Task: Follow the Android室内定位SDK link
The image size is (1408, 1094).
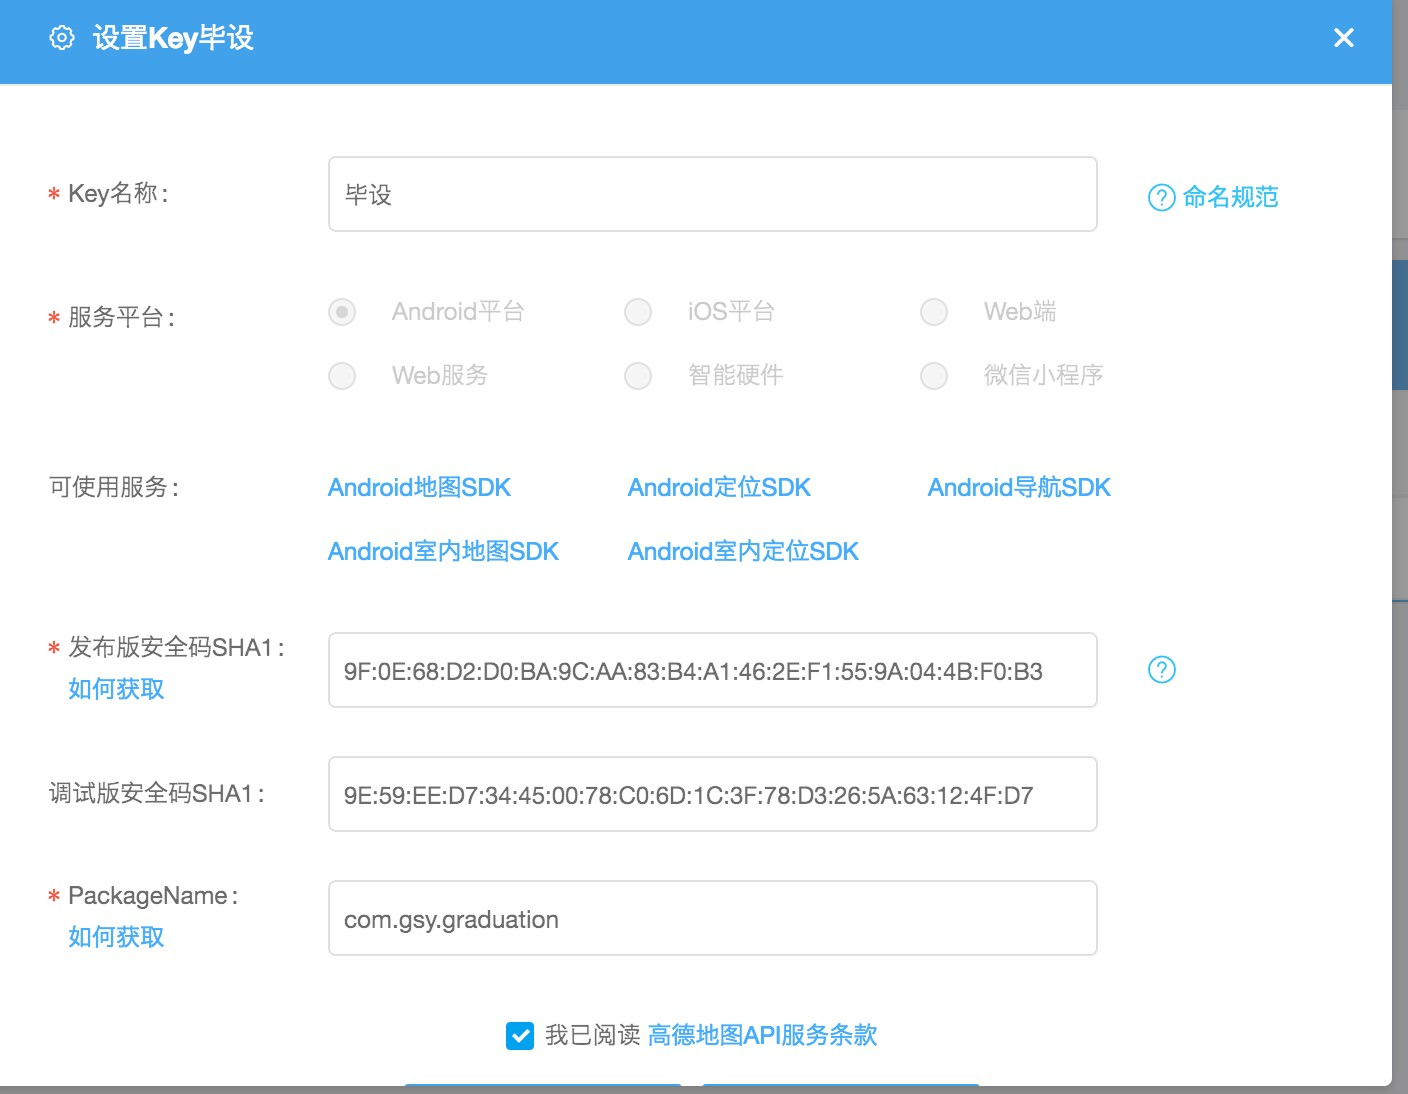Action: [743, 552]
